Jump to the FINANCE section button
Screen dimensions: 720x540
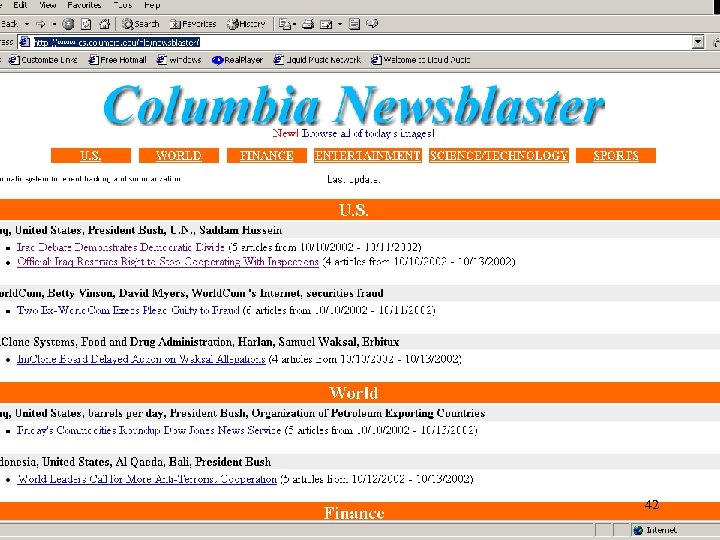click(x=266, y=156)
